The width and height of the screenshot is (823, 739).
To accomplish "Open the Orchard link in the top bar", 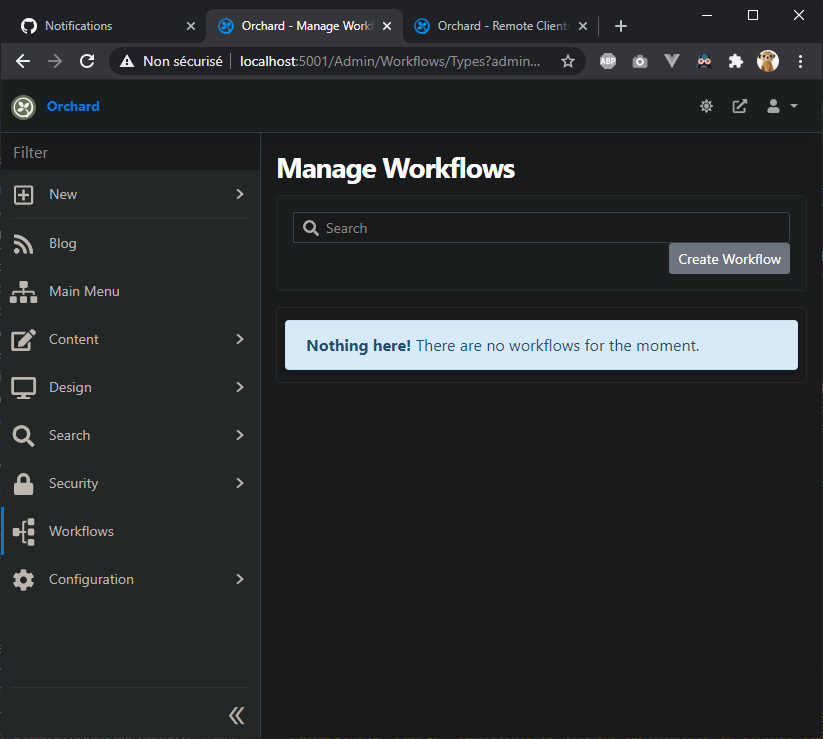I will pyautogui.click(x=72, y=105).
